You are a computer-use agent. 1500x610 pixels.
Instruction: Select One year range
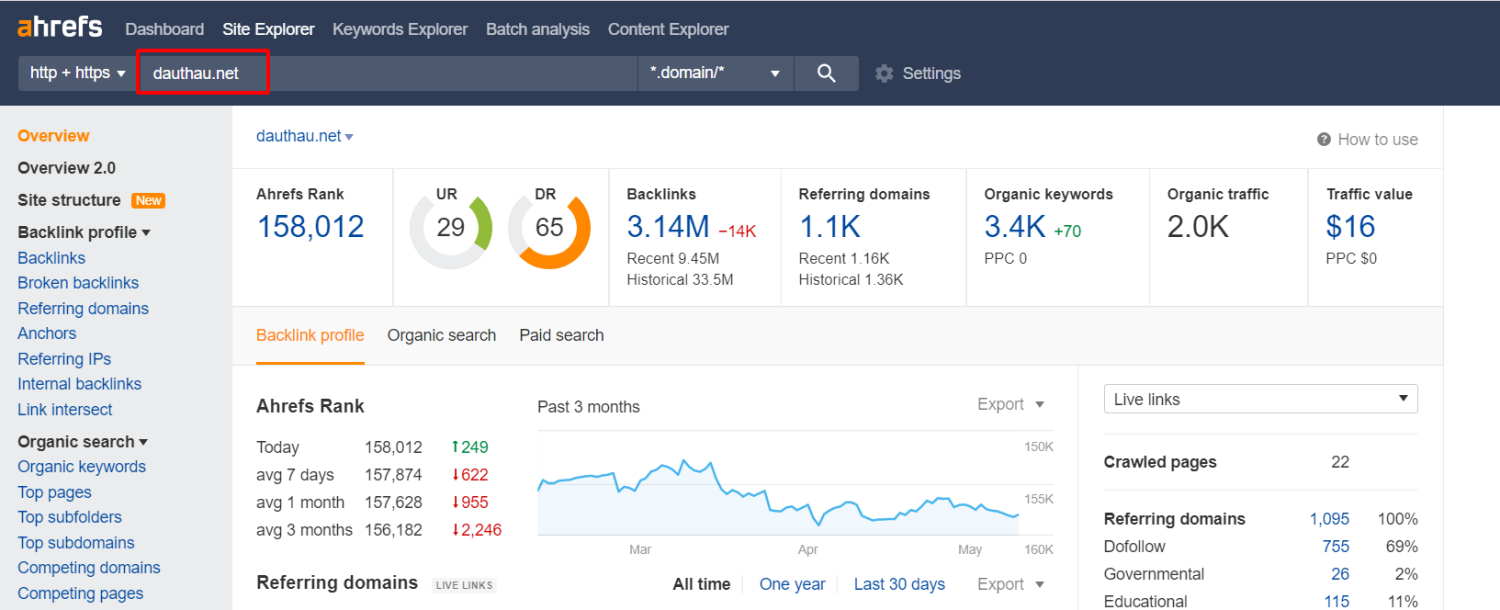click(x=792, y=584)
